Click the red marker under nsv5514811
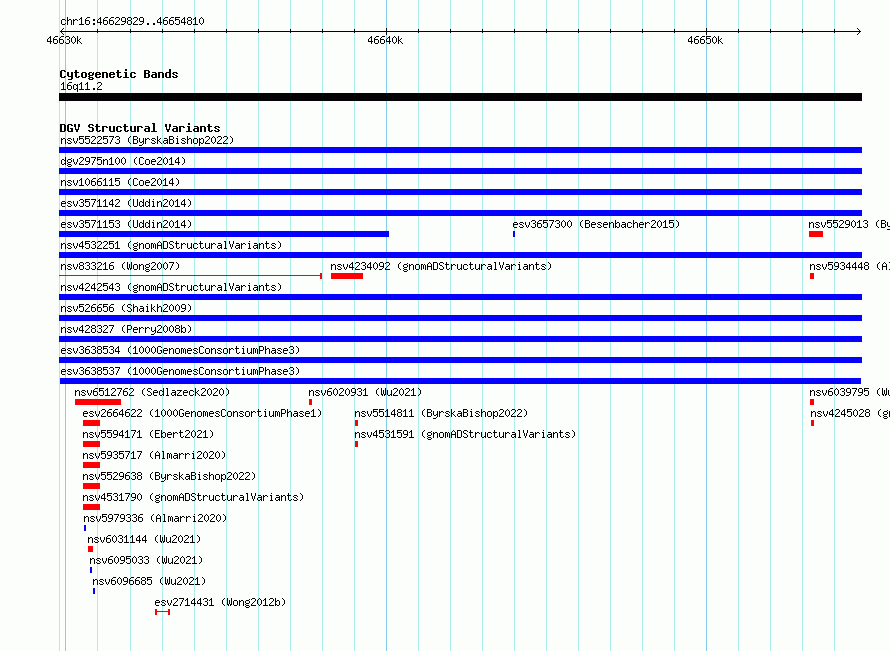This screenshot has height=651, width=890. (x=356, y=423)
